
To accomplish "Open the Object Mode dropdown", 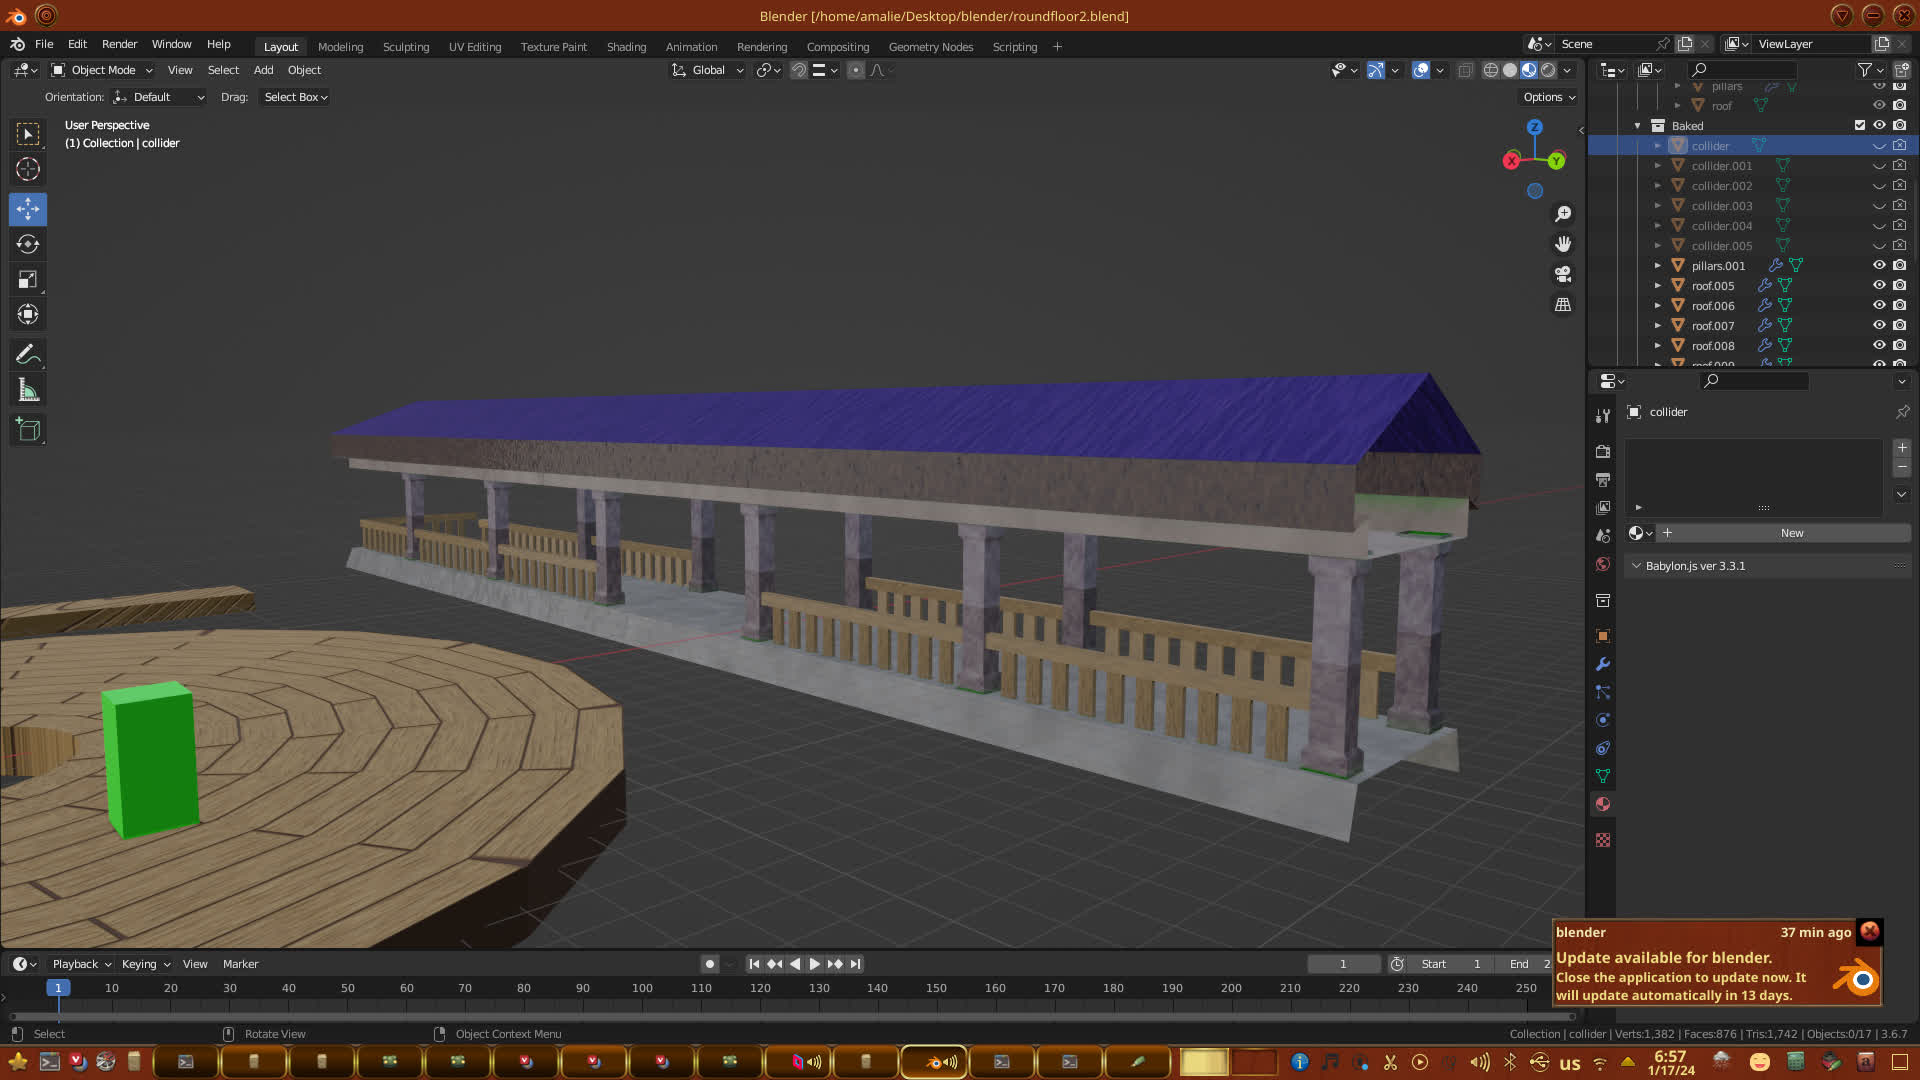I will 102,70.
